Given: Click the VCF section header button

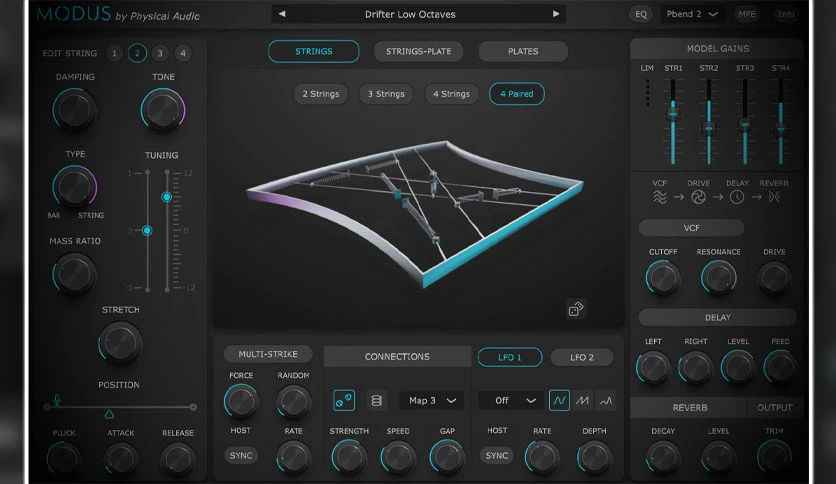Looking at the screenshot, I should (x=692, y=228).
